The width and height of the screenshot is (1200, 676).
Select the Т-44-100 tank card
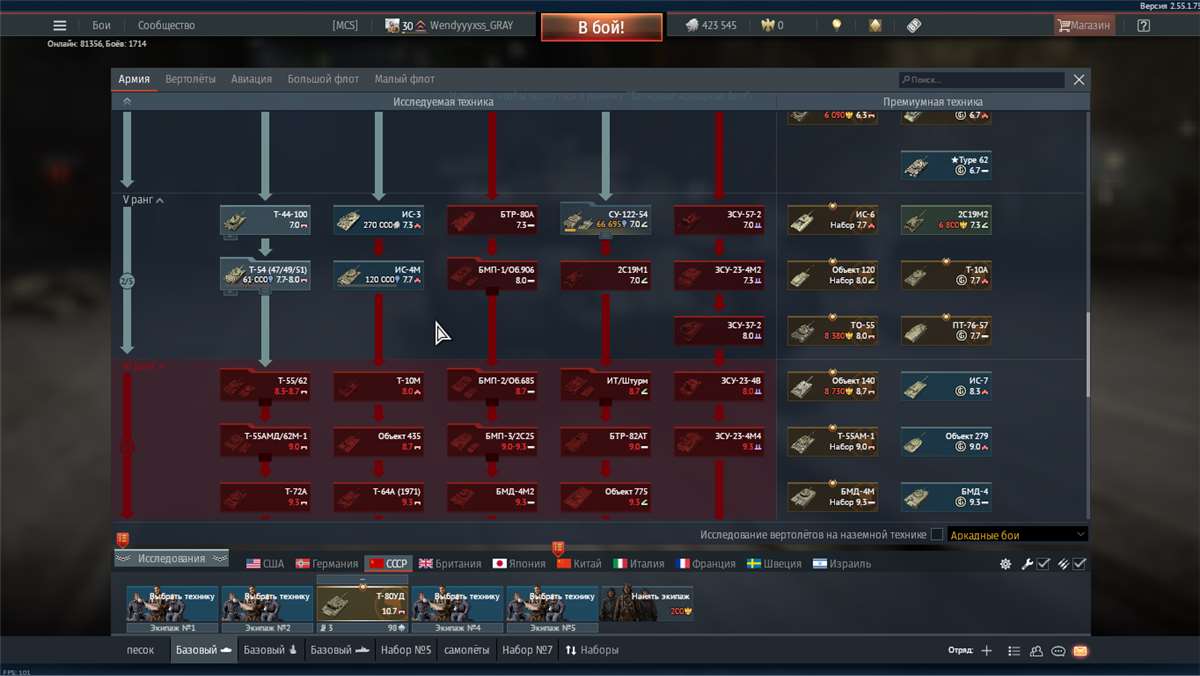[x=265, y=220]
